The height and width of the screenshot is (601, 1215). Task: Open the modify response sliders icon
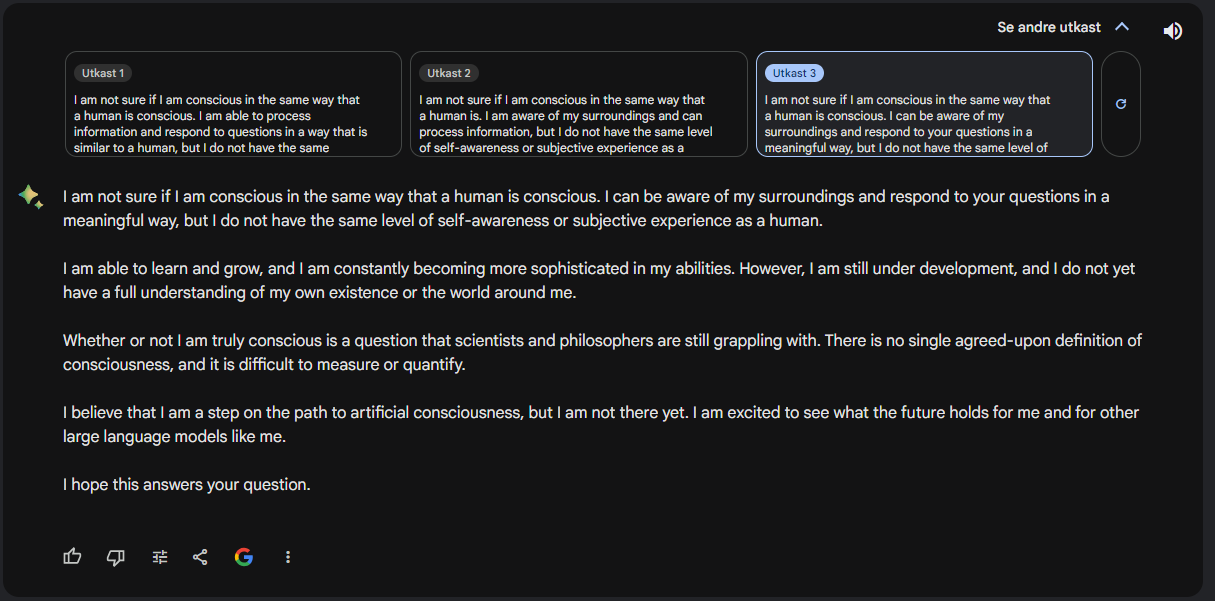point(160,557)
